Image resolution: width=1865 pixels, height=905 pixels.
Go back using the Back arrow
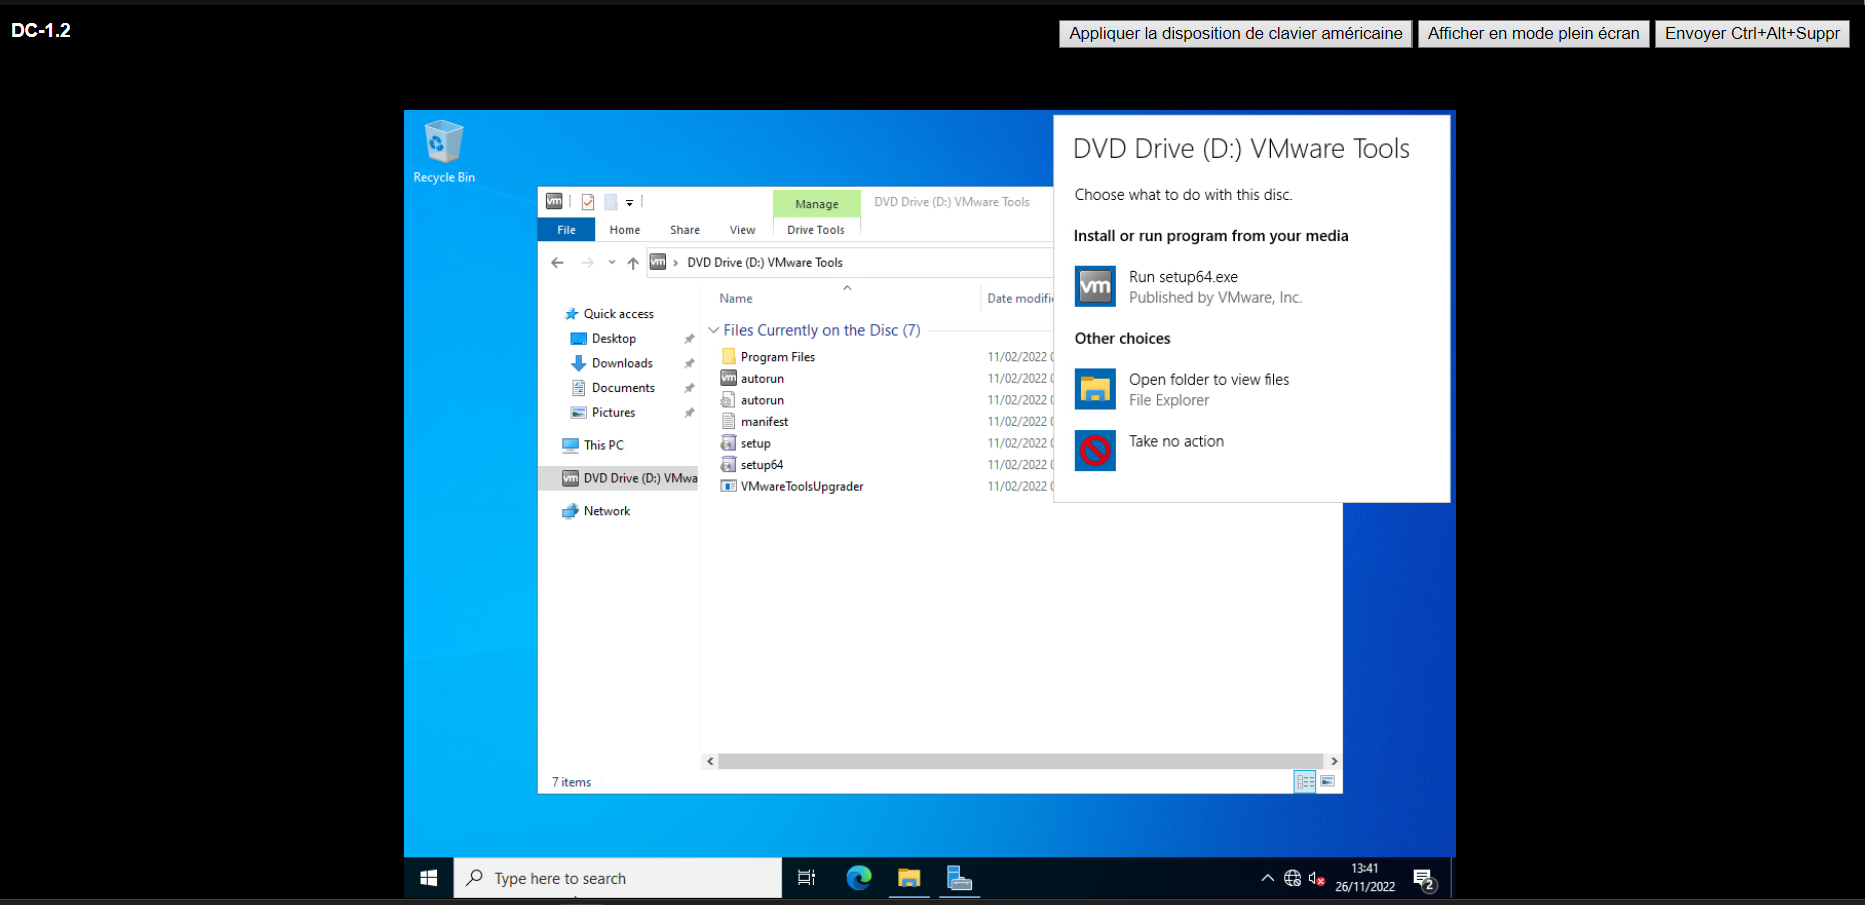click(557, 263)
